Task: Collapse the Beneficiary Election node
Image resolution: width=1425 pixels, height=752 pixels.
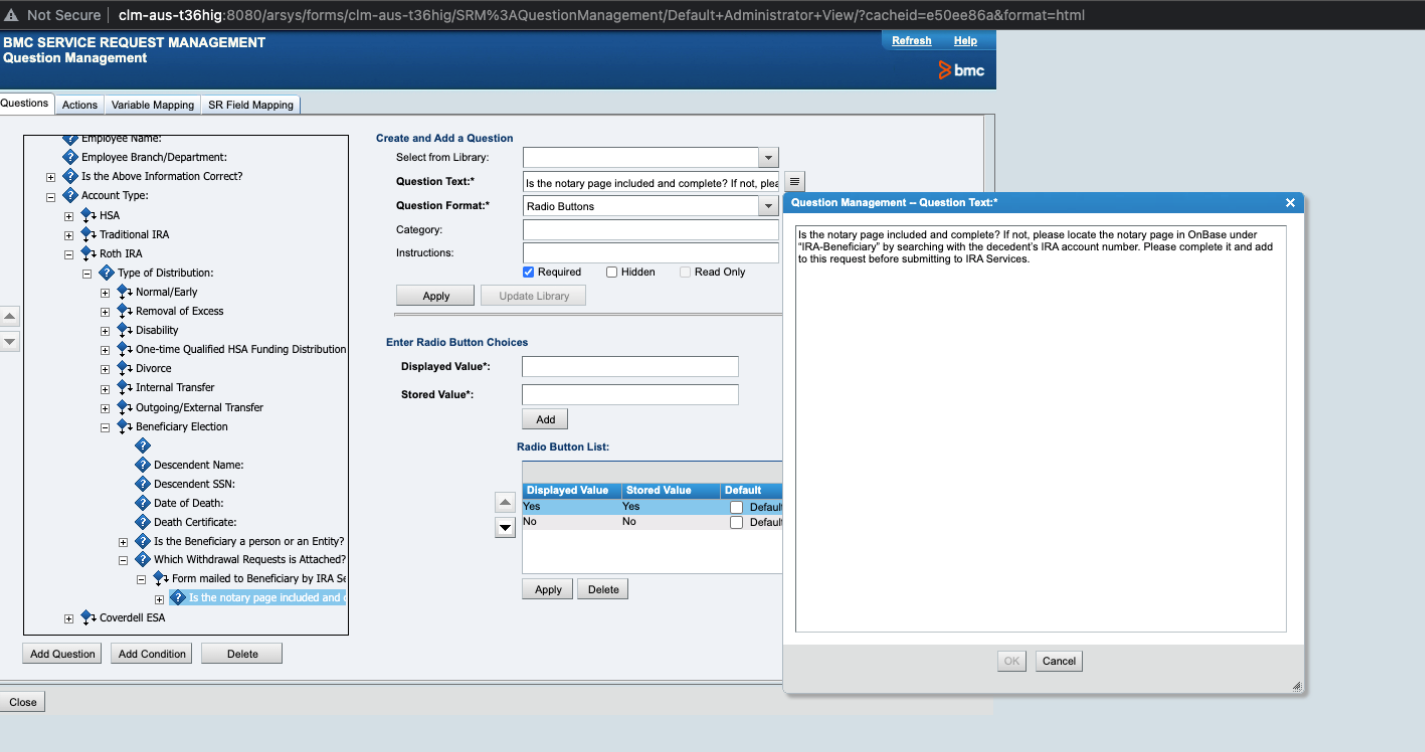Action: [x=105, y=427]
